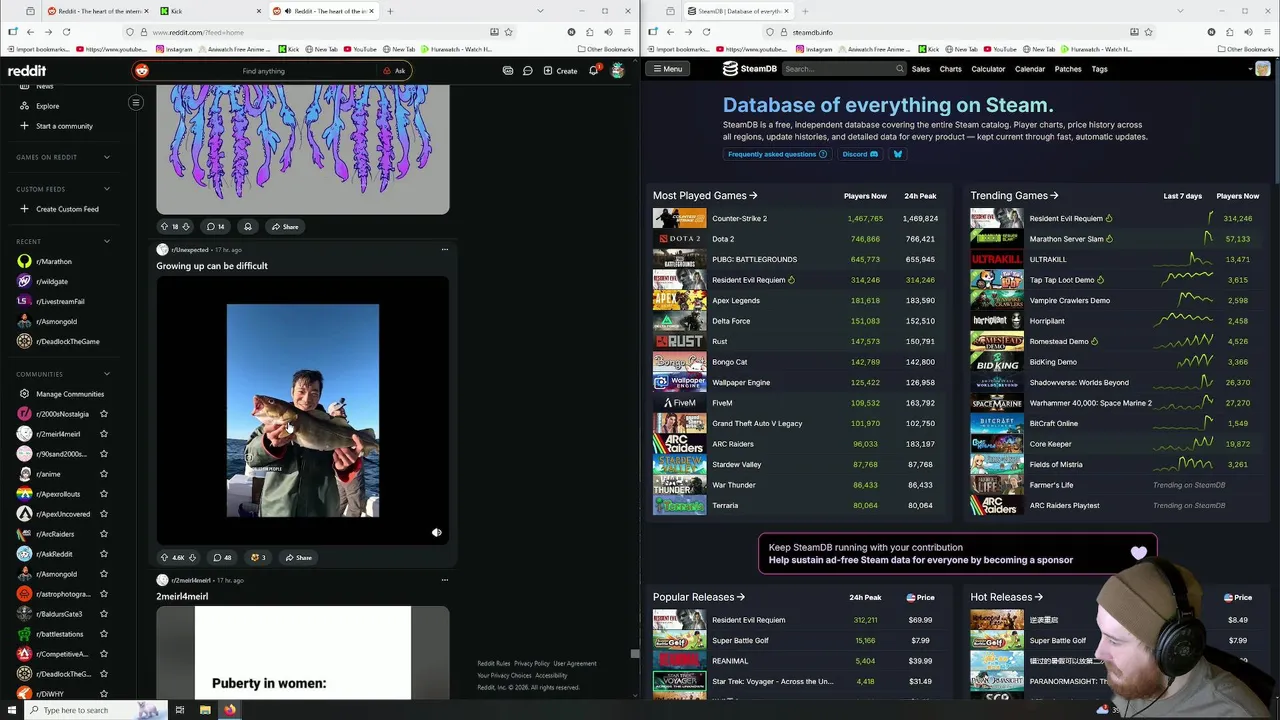
Task: Open Resident Evil Requiem thumbnail in Trending Games
Action: (996, 218)
